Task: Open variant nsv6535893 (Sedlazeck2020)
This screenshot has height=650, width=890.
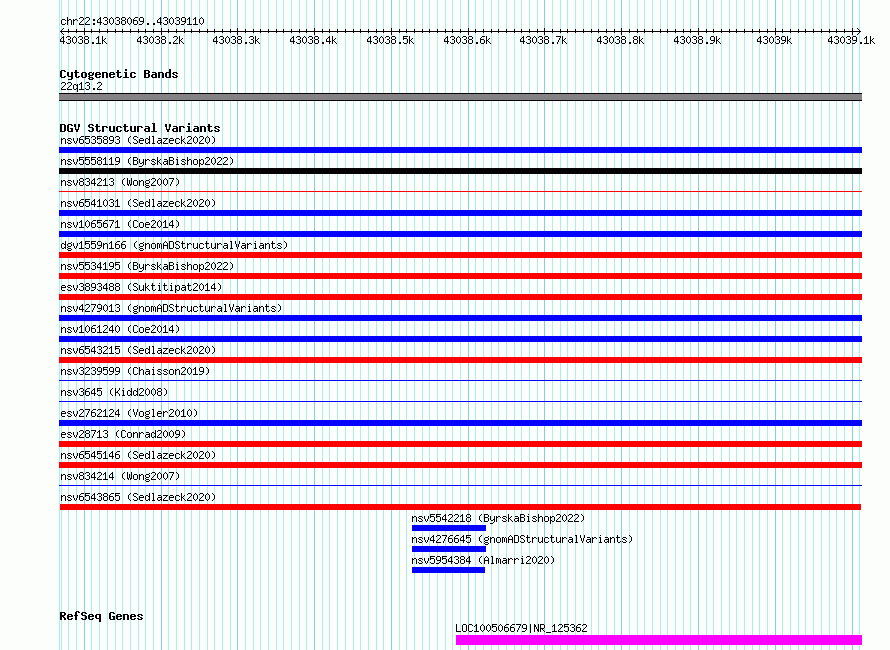Action: coord(138,140)
